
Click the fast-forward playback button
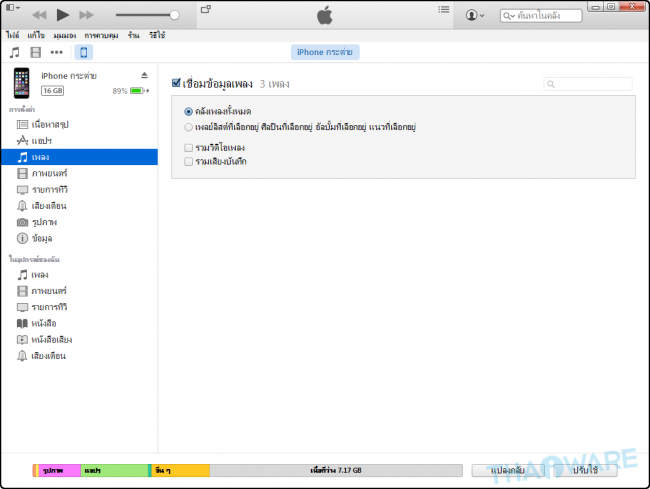coord(86,15)
